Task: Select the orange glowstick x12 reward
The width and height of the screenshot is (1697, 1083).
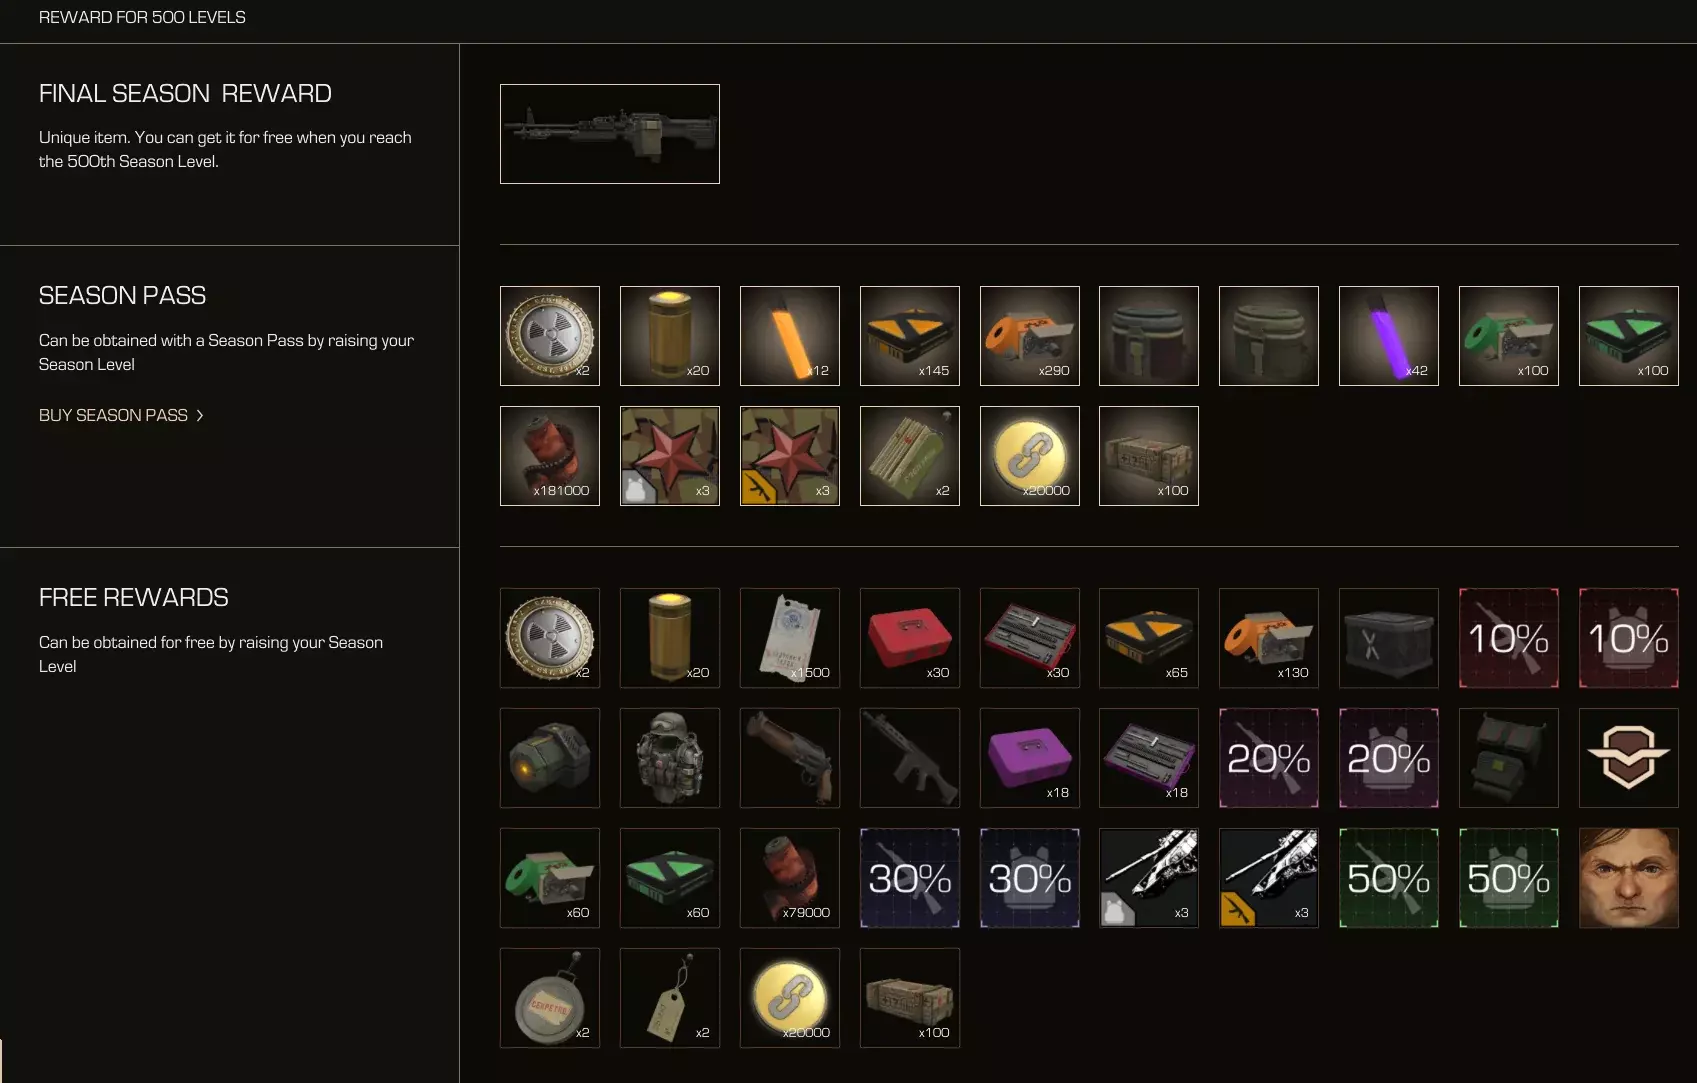Action: pyautogui.click(x=790, y=336)
